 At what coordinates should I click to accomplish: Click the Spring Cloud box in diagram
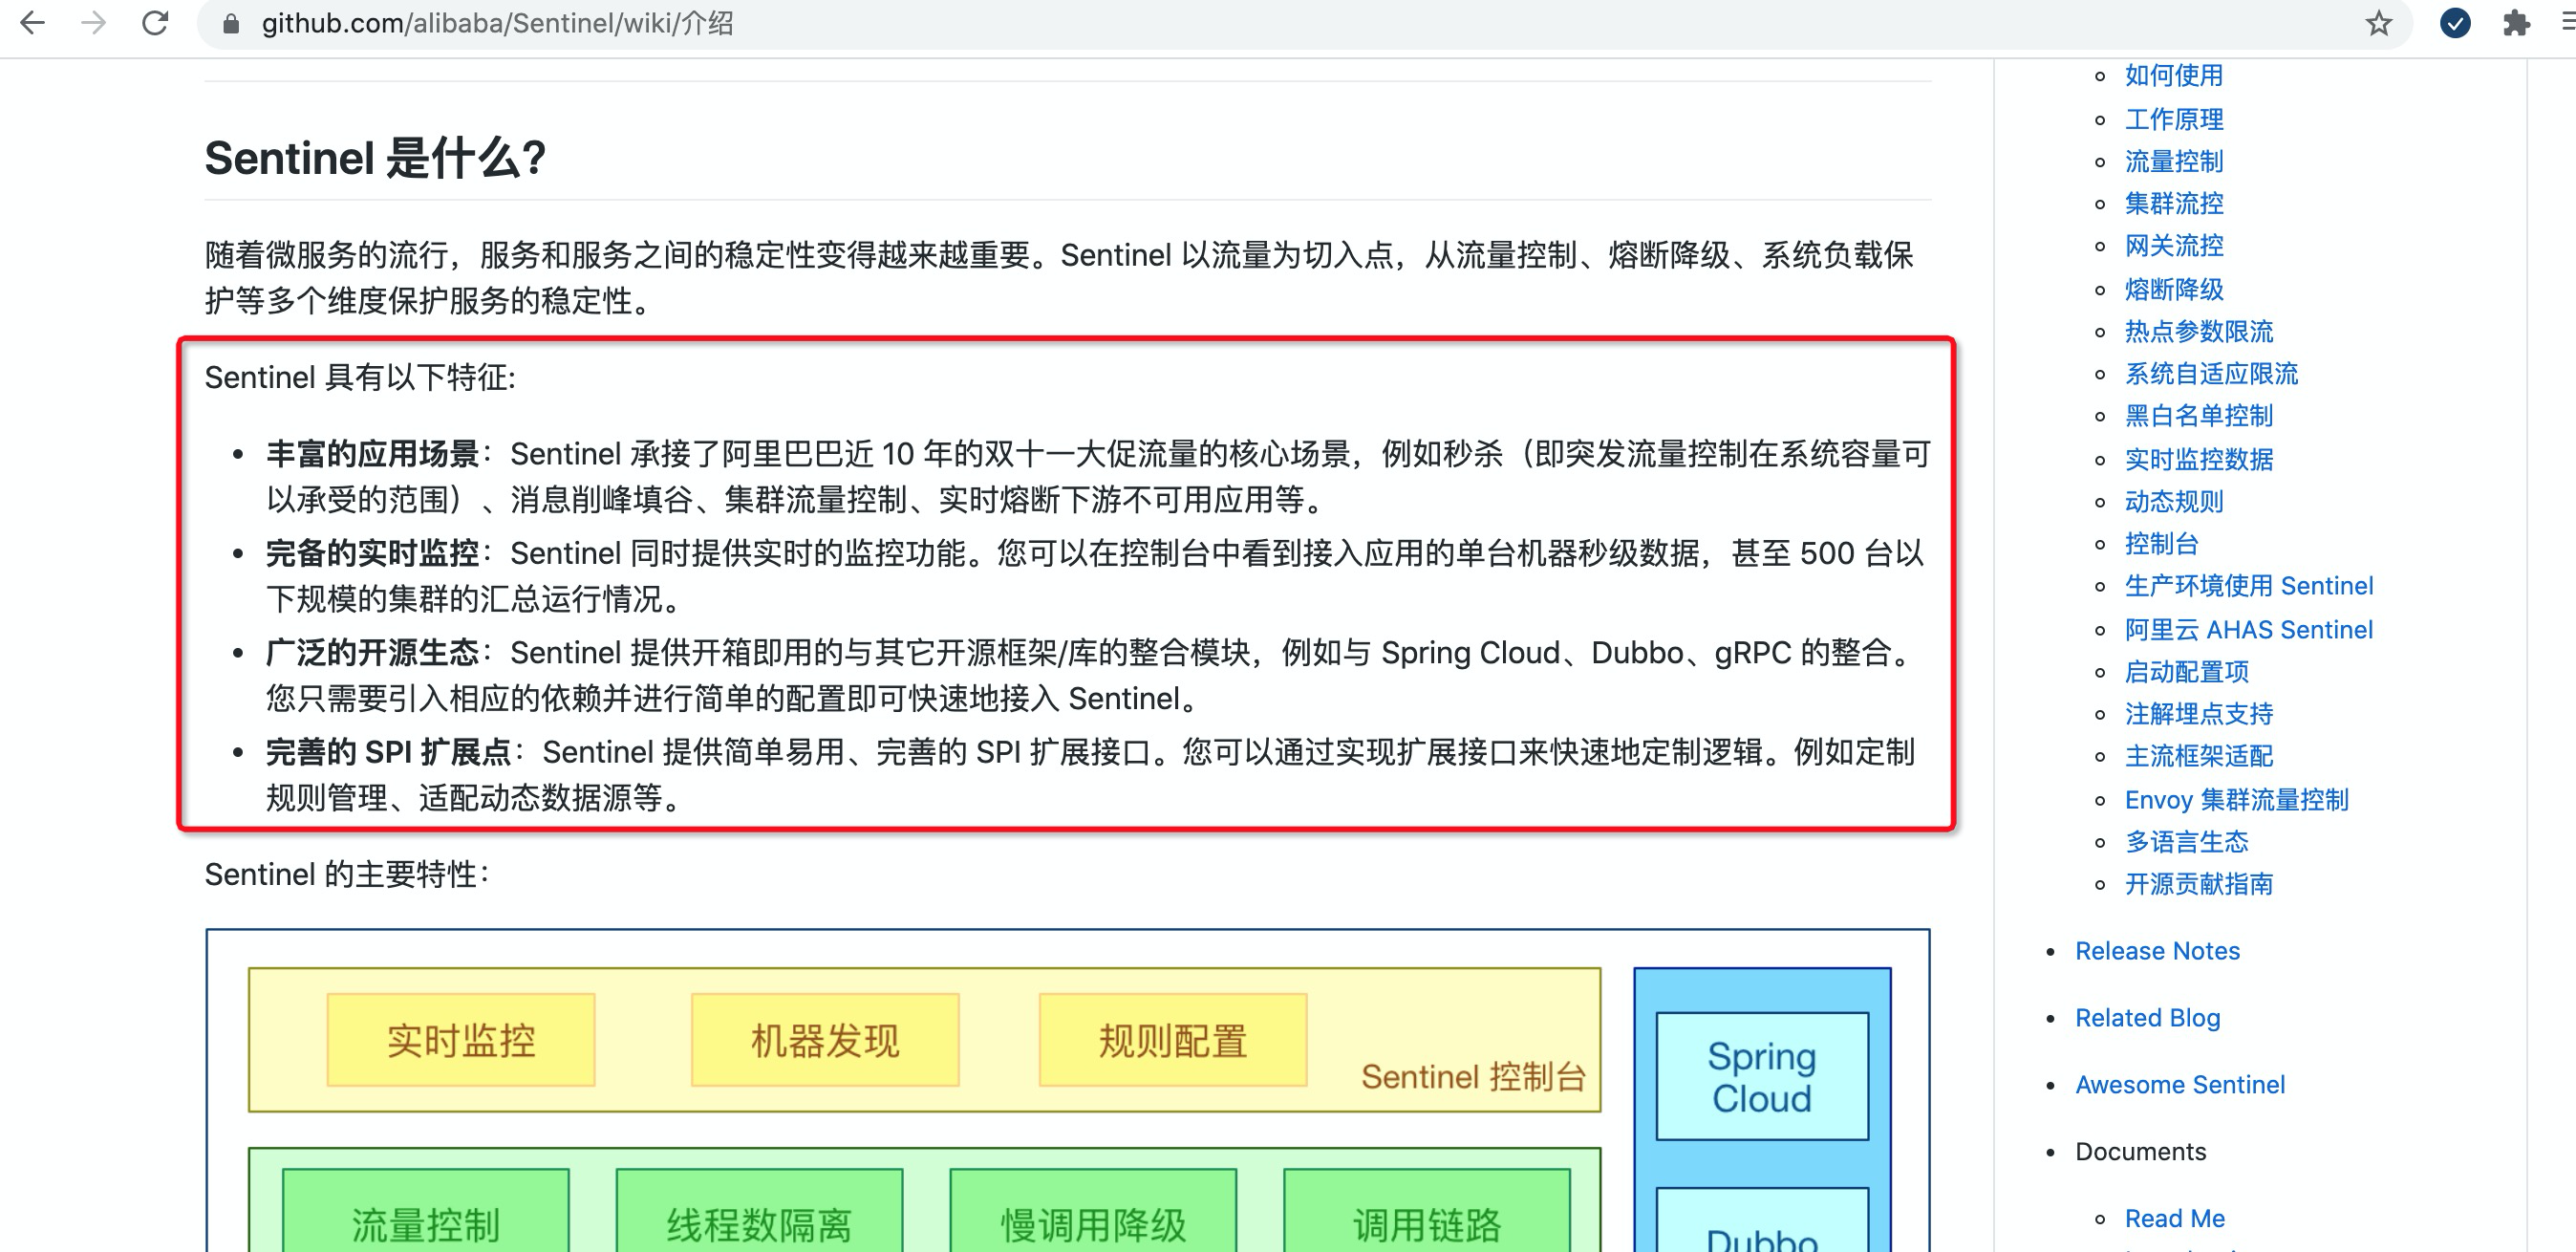point(1761,1076)
